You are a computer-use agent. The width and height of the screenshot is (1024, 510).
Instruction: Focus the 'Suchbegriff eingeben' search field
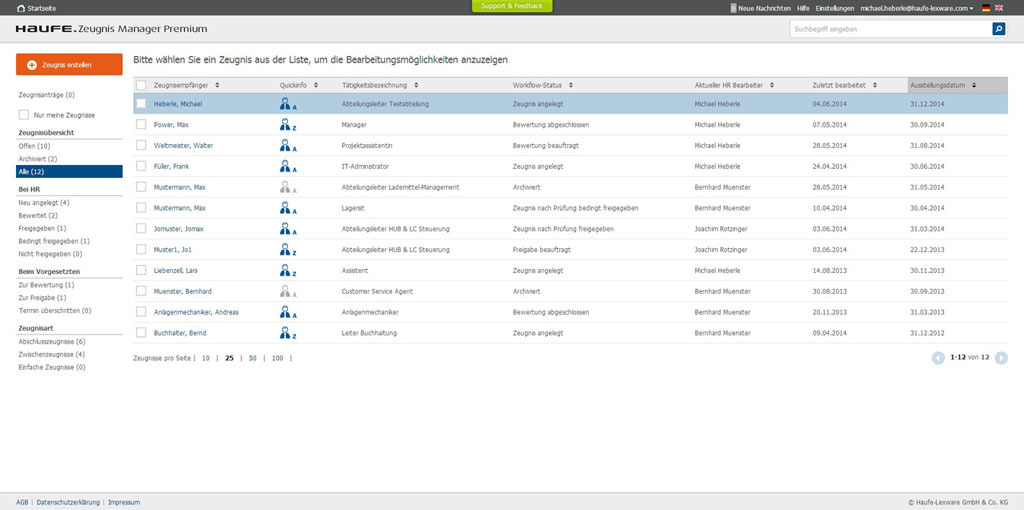[x=891, y=29]
